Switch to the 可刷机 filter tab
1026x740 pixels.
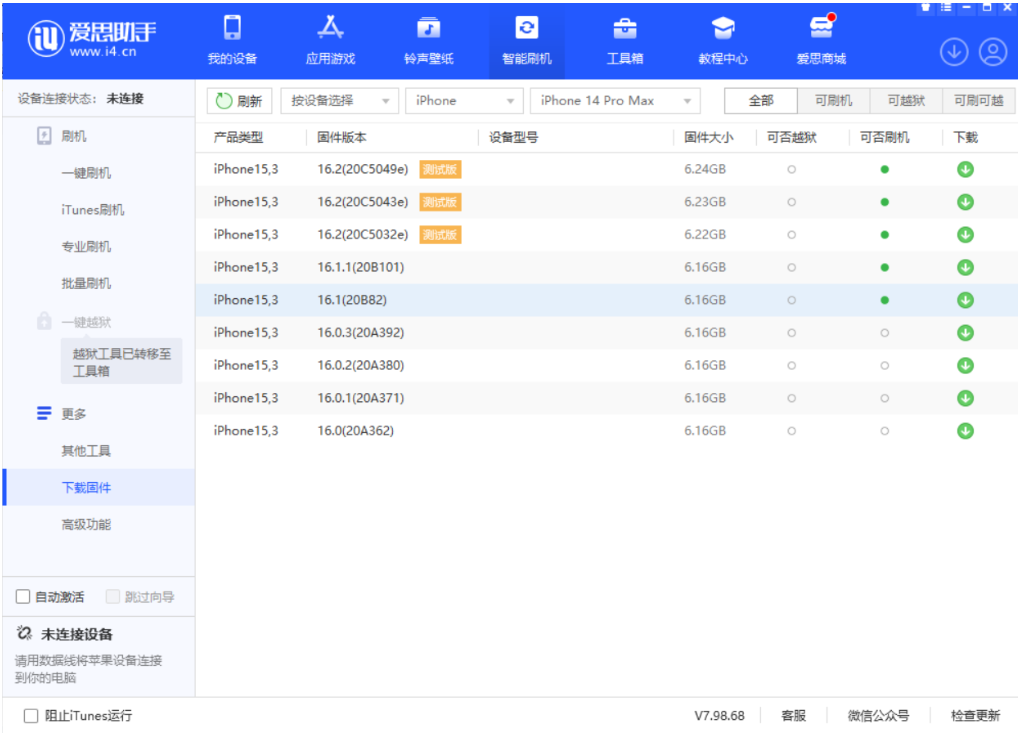coord(834,101)
